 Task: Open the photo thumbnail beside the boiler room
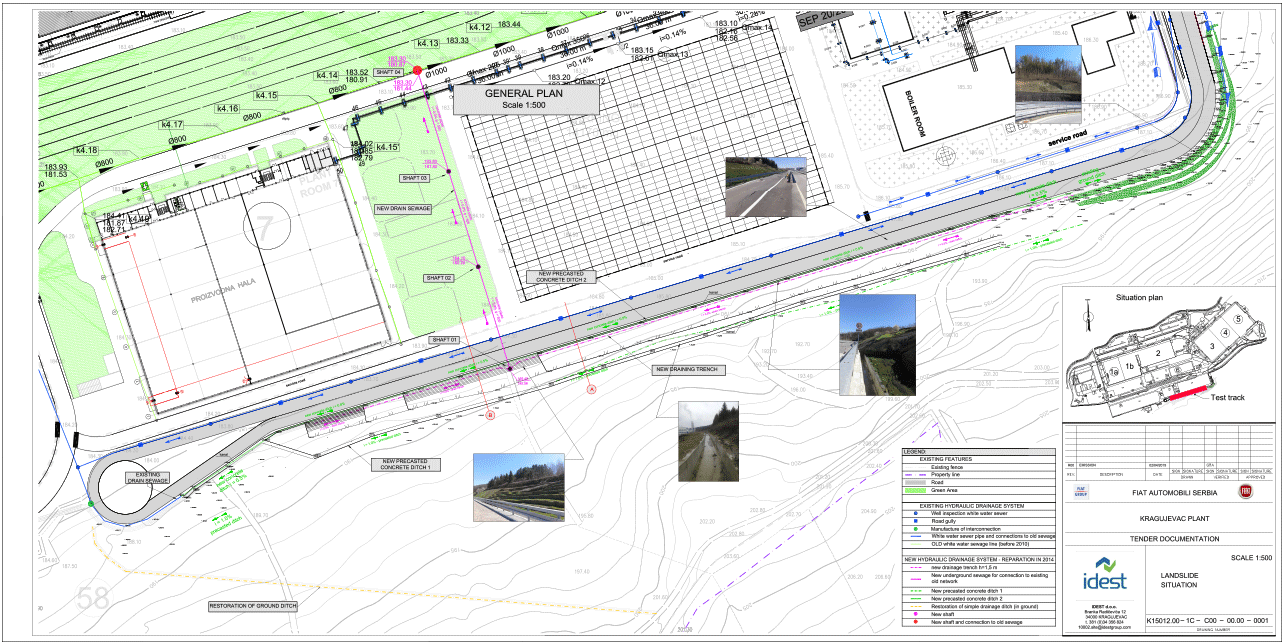(1047, 84)
